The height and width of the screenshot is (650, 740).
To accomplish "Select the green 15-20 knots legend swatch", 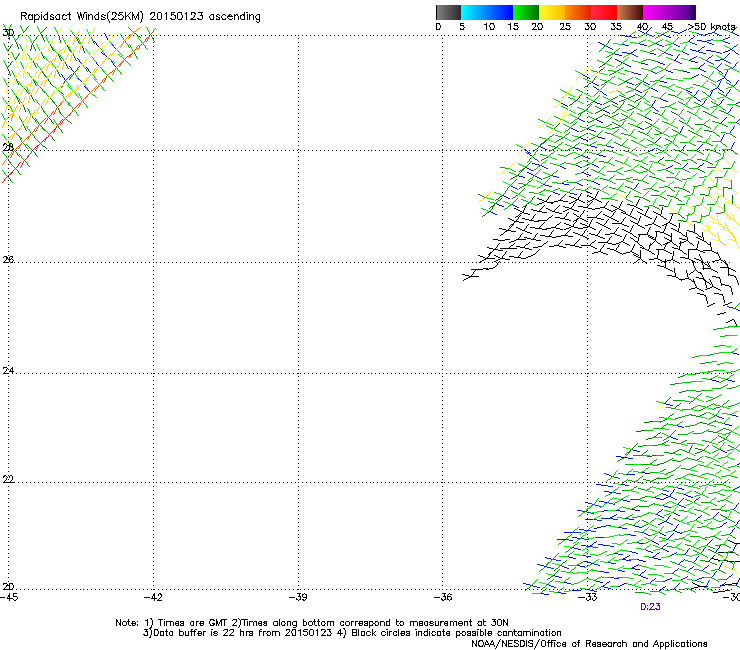I will pos(526,12).
